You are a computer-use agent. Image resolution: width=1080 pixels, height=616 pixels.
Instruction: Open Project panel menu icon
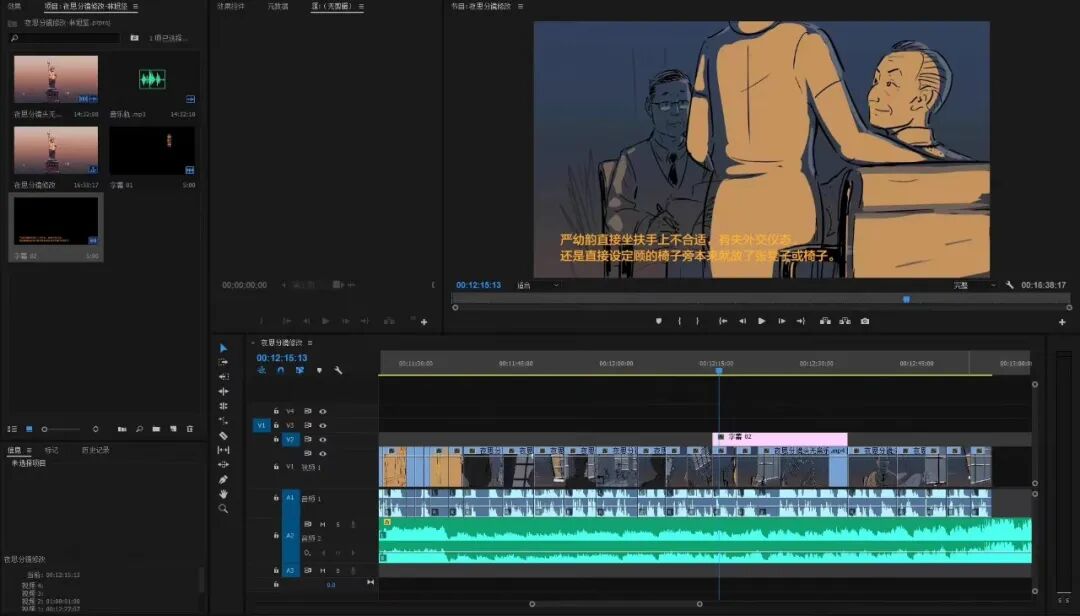[x=135, y=6]
